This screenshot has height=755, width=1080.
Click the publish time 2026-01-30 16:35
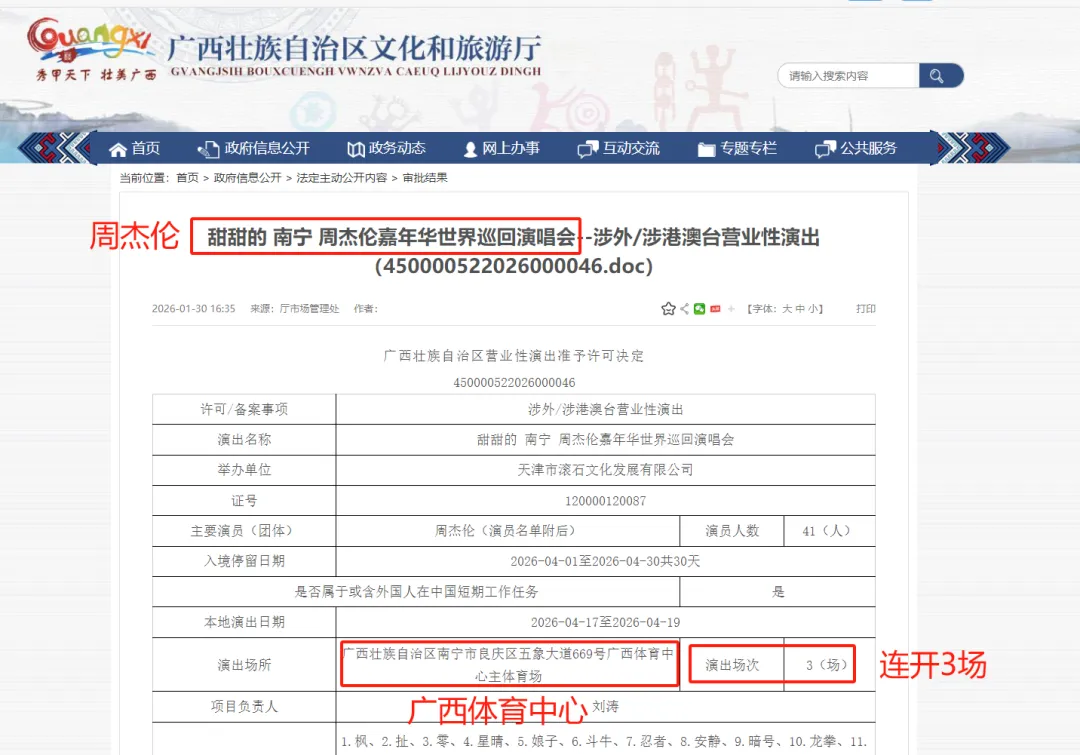pyautogui.click(x=194, y=309)
